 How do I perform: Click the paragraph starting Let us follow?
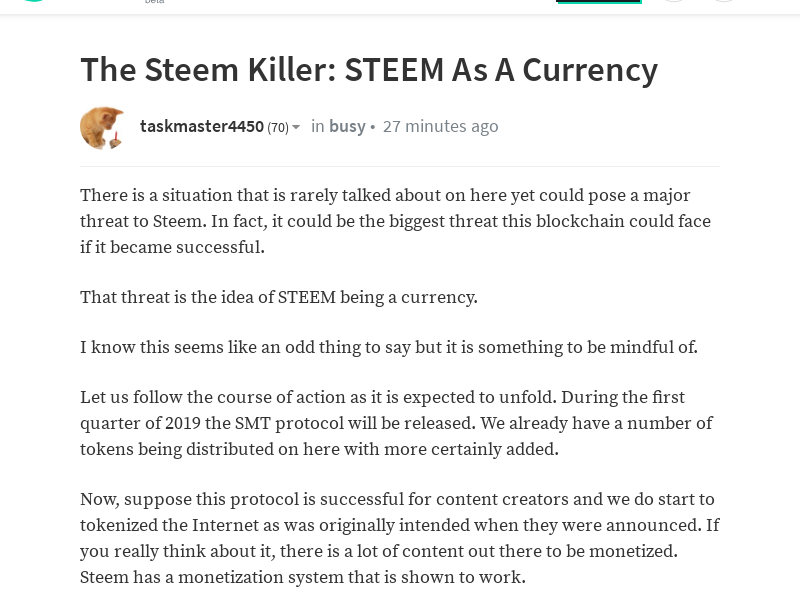396,423
